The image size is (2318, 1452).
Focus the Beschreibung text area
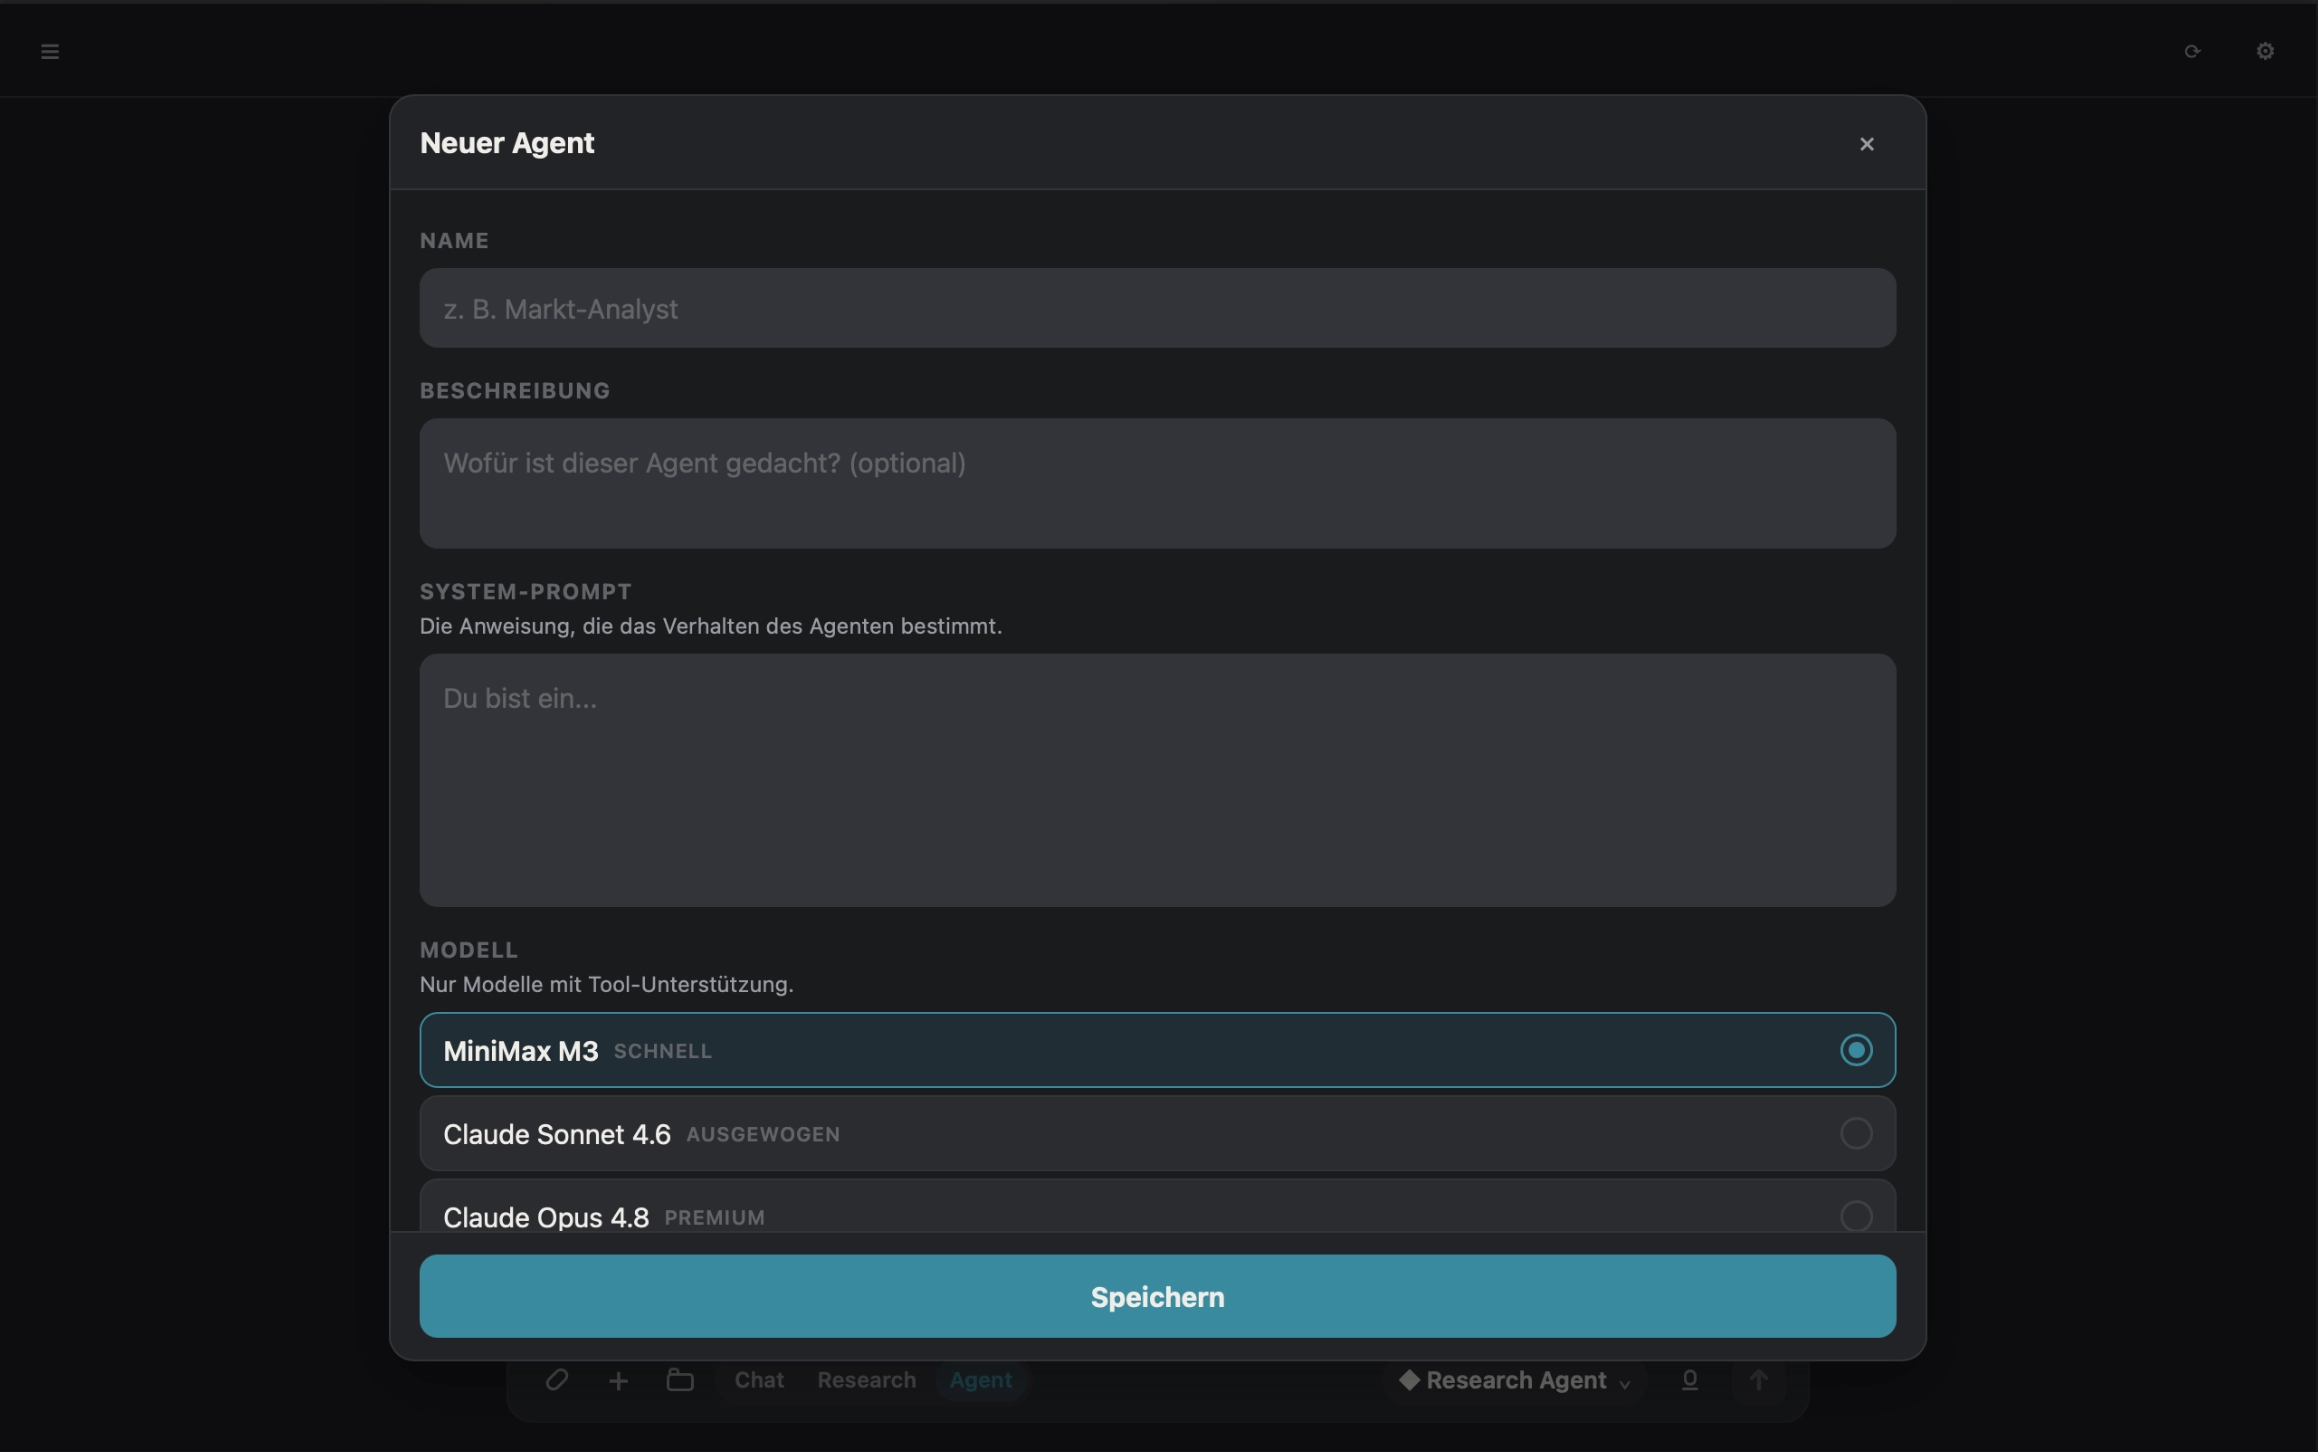[x=1157, y=483]
